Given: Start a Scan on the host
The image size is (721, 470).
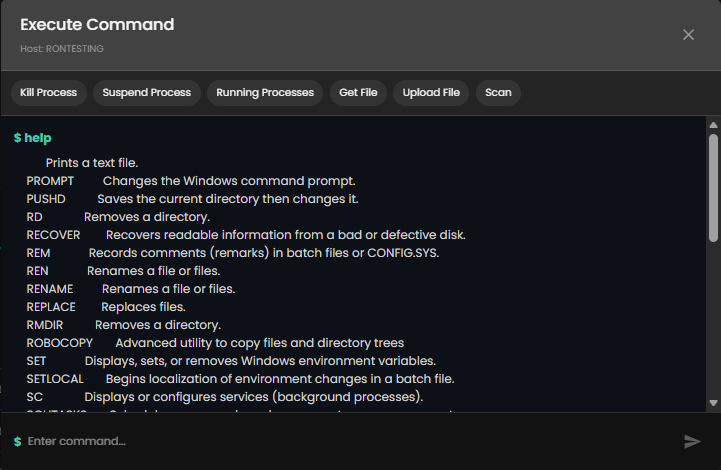Looking at the screenshot, I should click(x=498, y=93).
